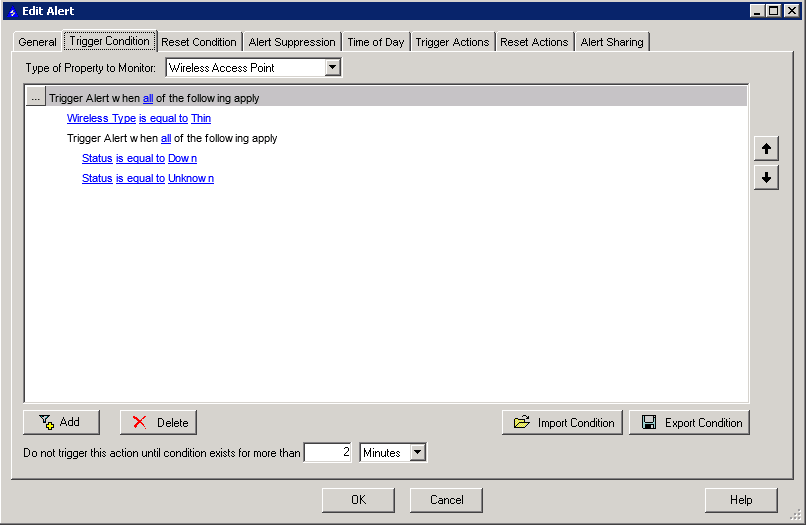Click Status link in the Unknown row

tap(97, 178)
